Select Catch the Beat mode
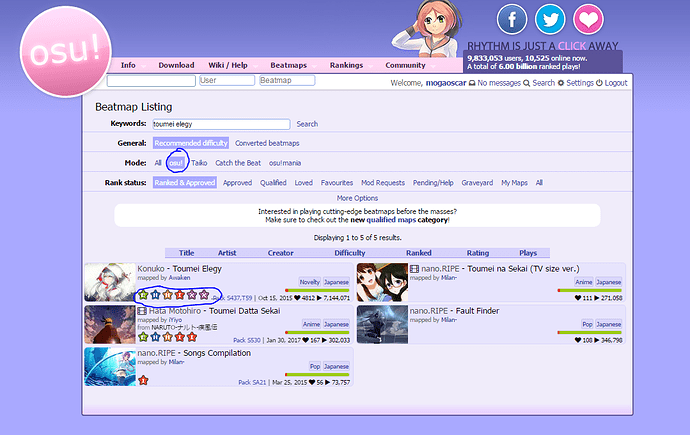Image resolution: width=690 pixels, height=435 pixels. [x=238, y=163]
